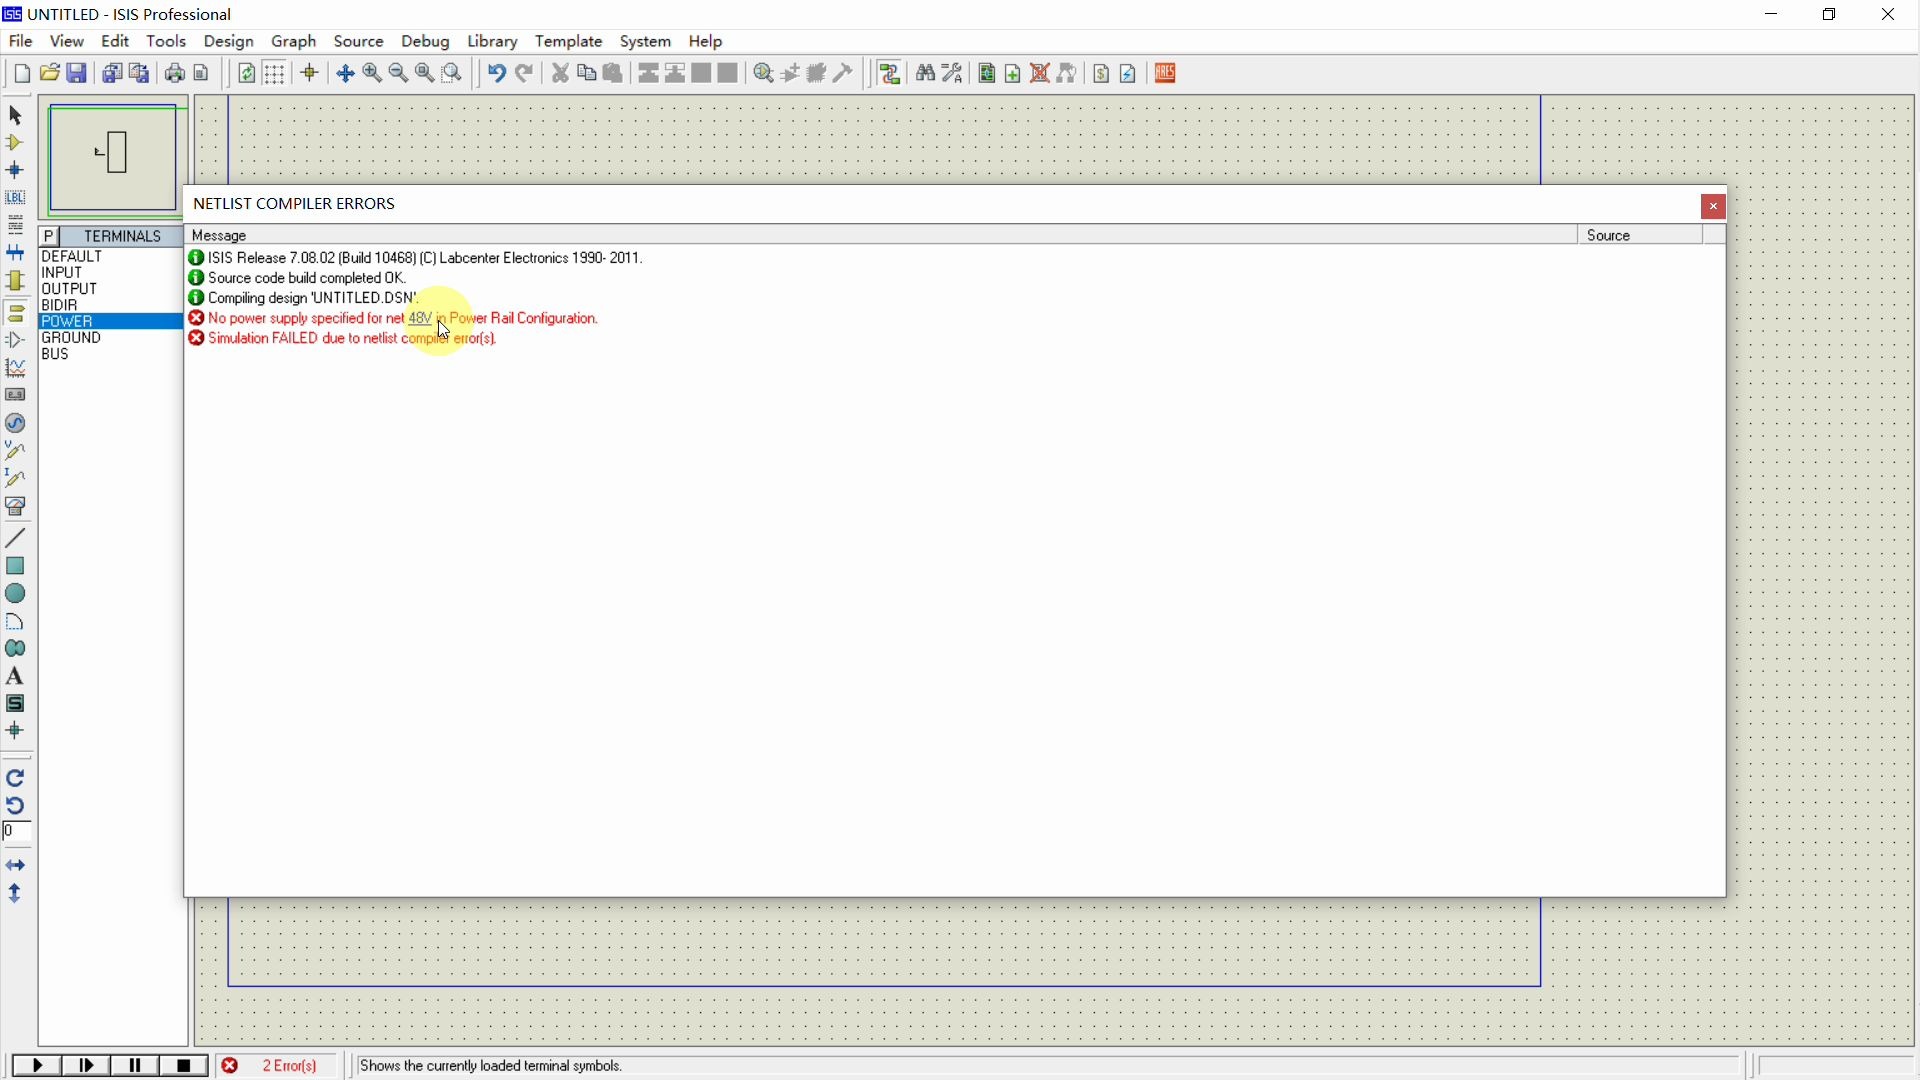Screen dimensions: 1920x1080
Task: Click the Print icon in toolbar
Action: tap(175, 74)
